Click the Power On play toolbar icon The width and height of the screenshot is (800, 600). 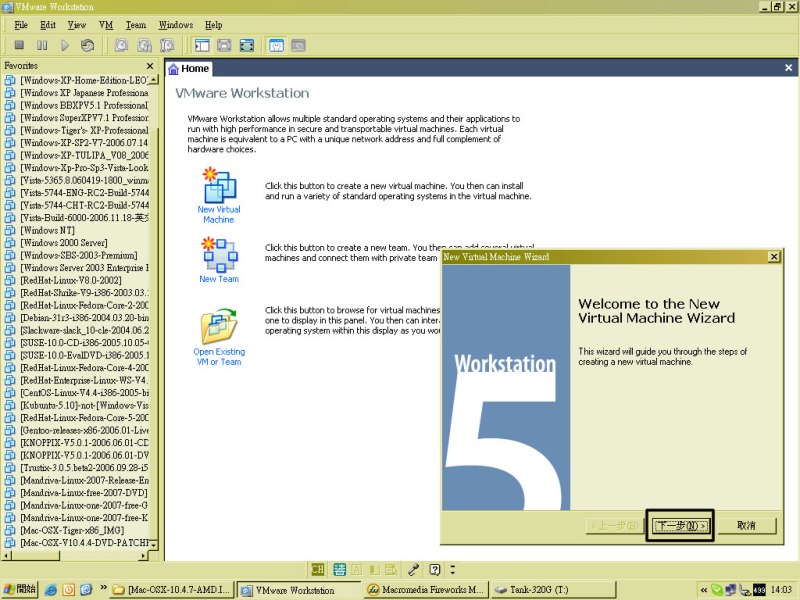pyautogui.click(x=65, y=45)
